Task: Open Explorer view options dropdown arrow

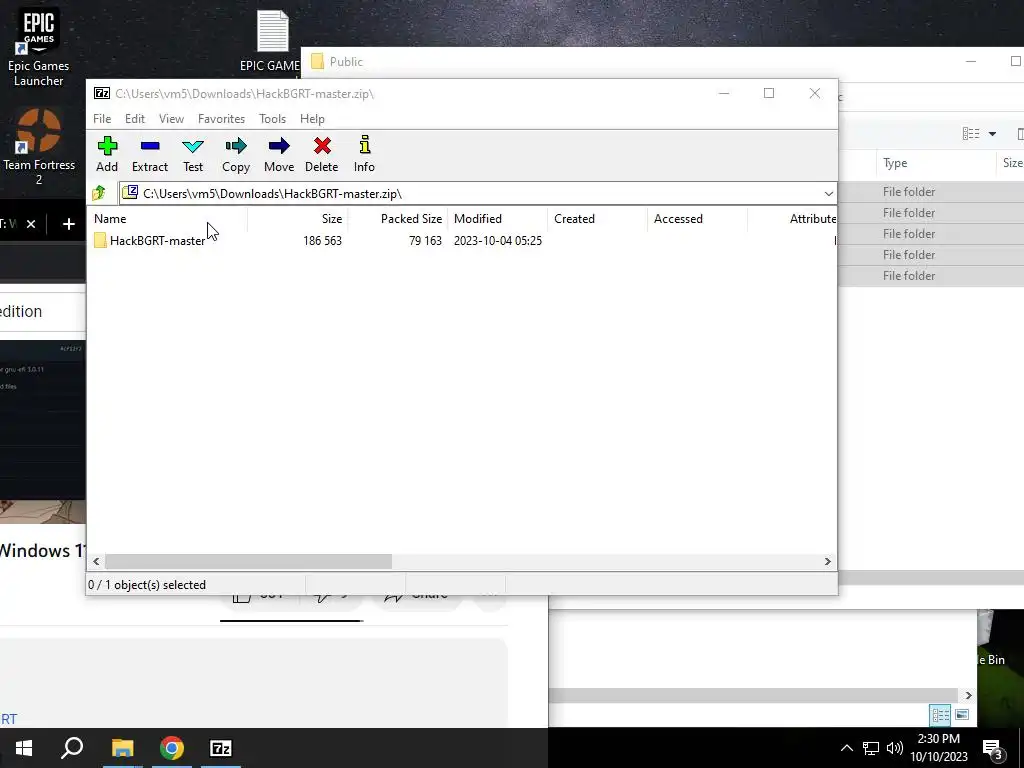Action: click(992, 134)
